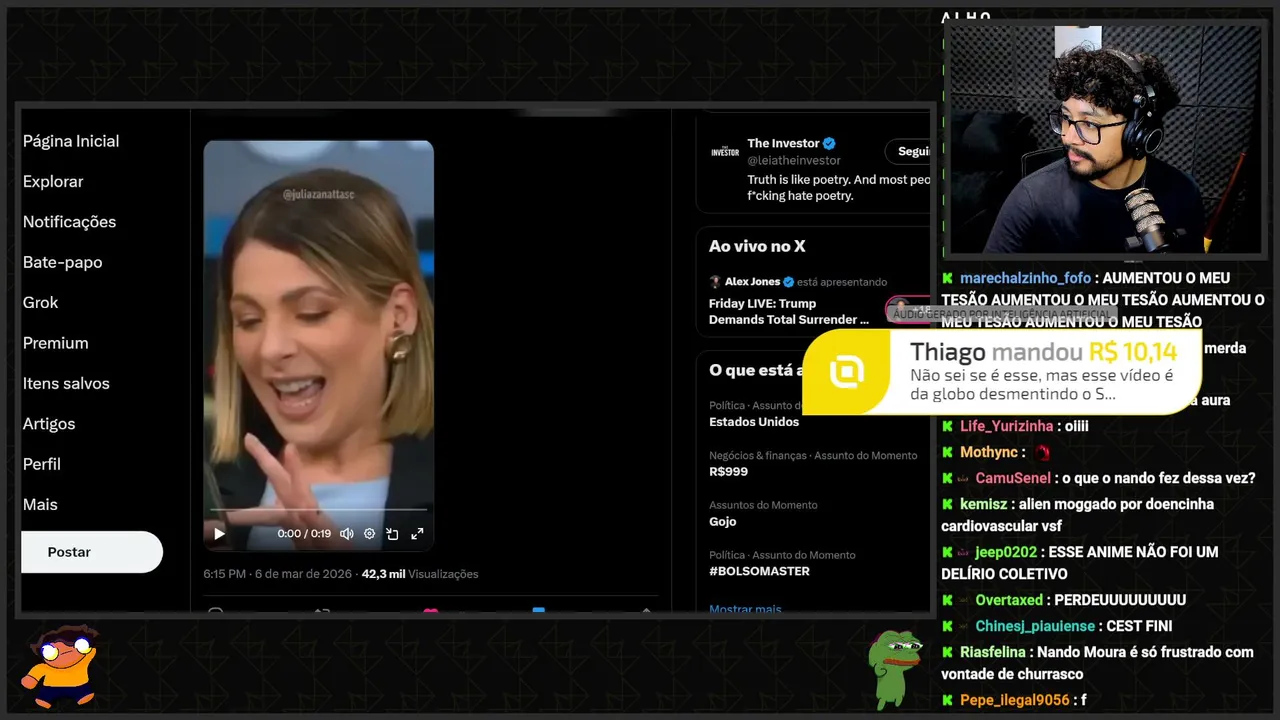
Task: Click the jeep0202 chat username
Action: [1007, 552]
